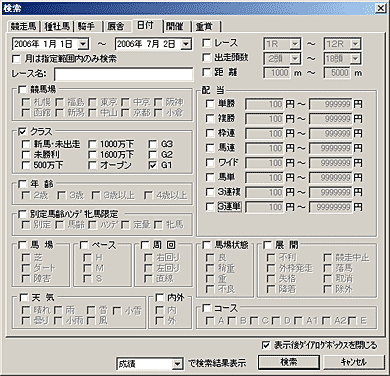Check the 3連複 payout checkbox
390x376 pixels.
tap(210, 192)
